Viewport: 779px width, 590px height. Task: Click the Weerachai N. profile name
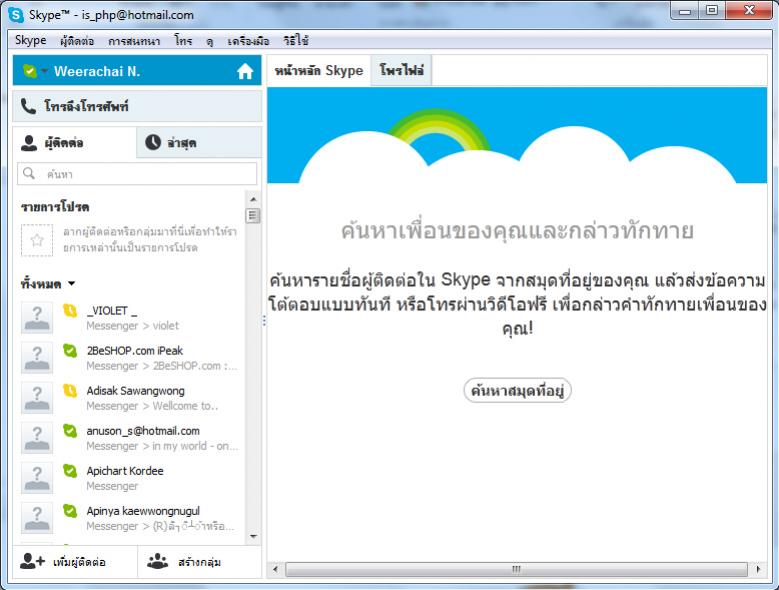pyautogui.click(x=97, y=72)
